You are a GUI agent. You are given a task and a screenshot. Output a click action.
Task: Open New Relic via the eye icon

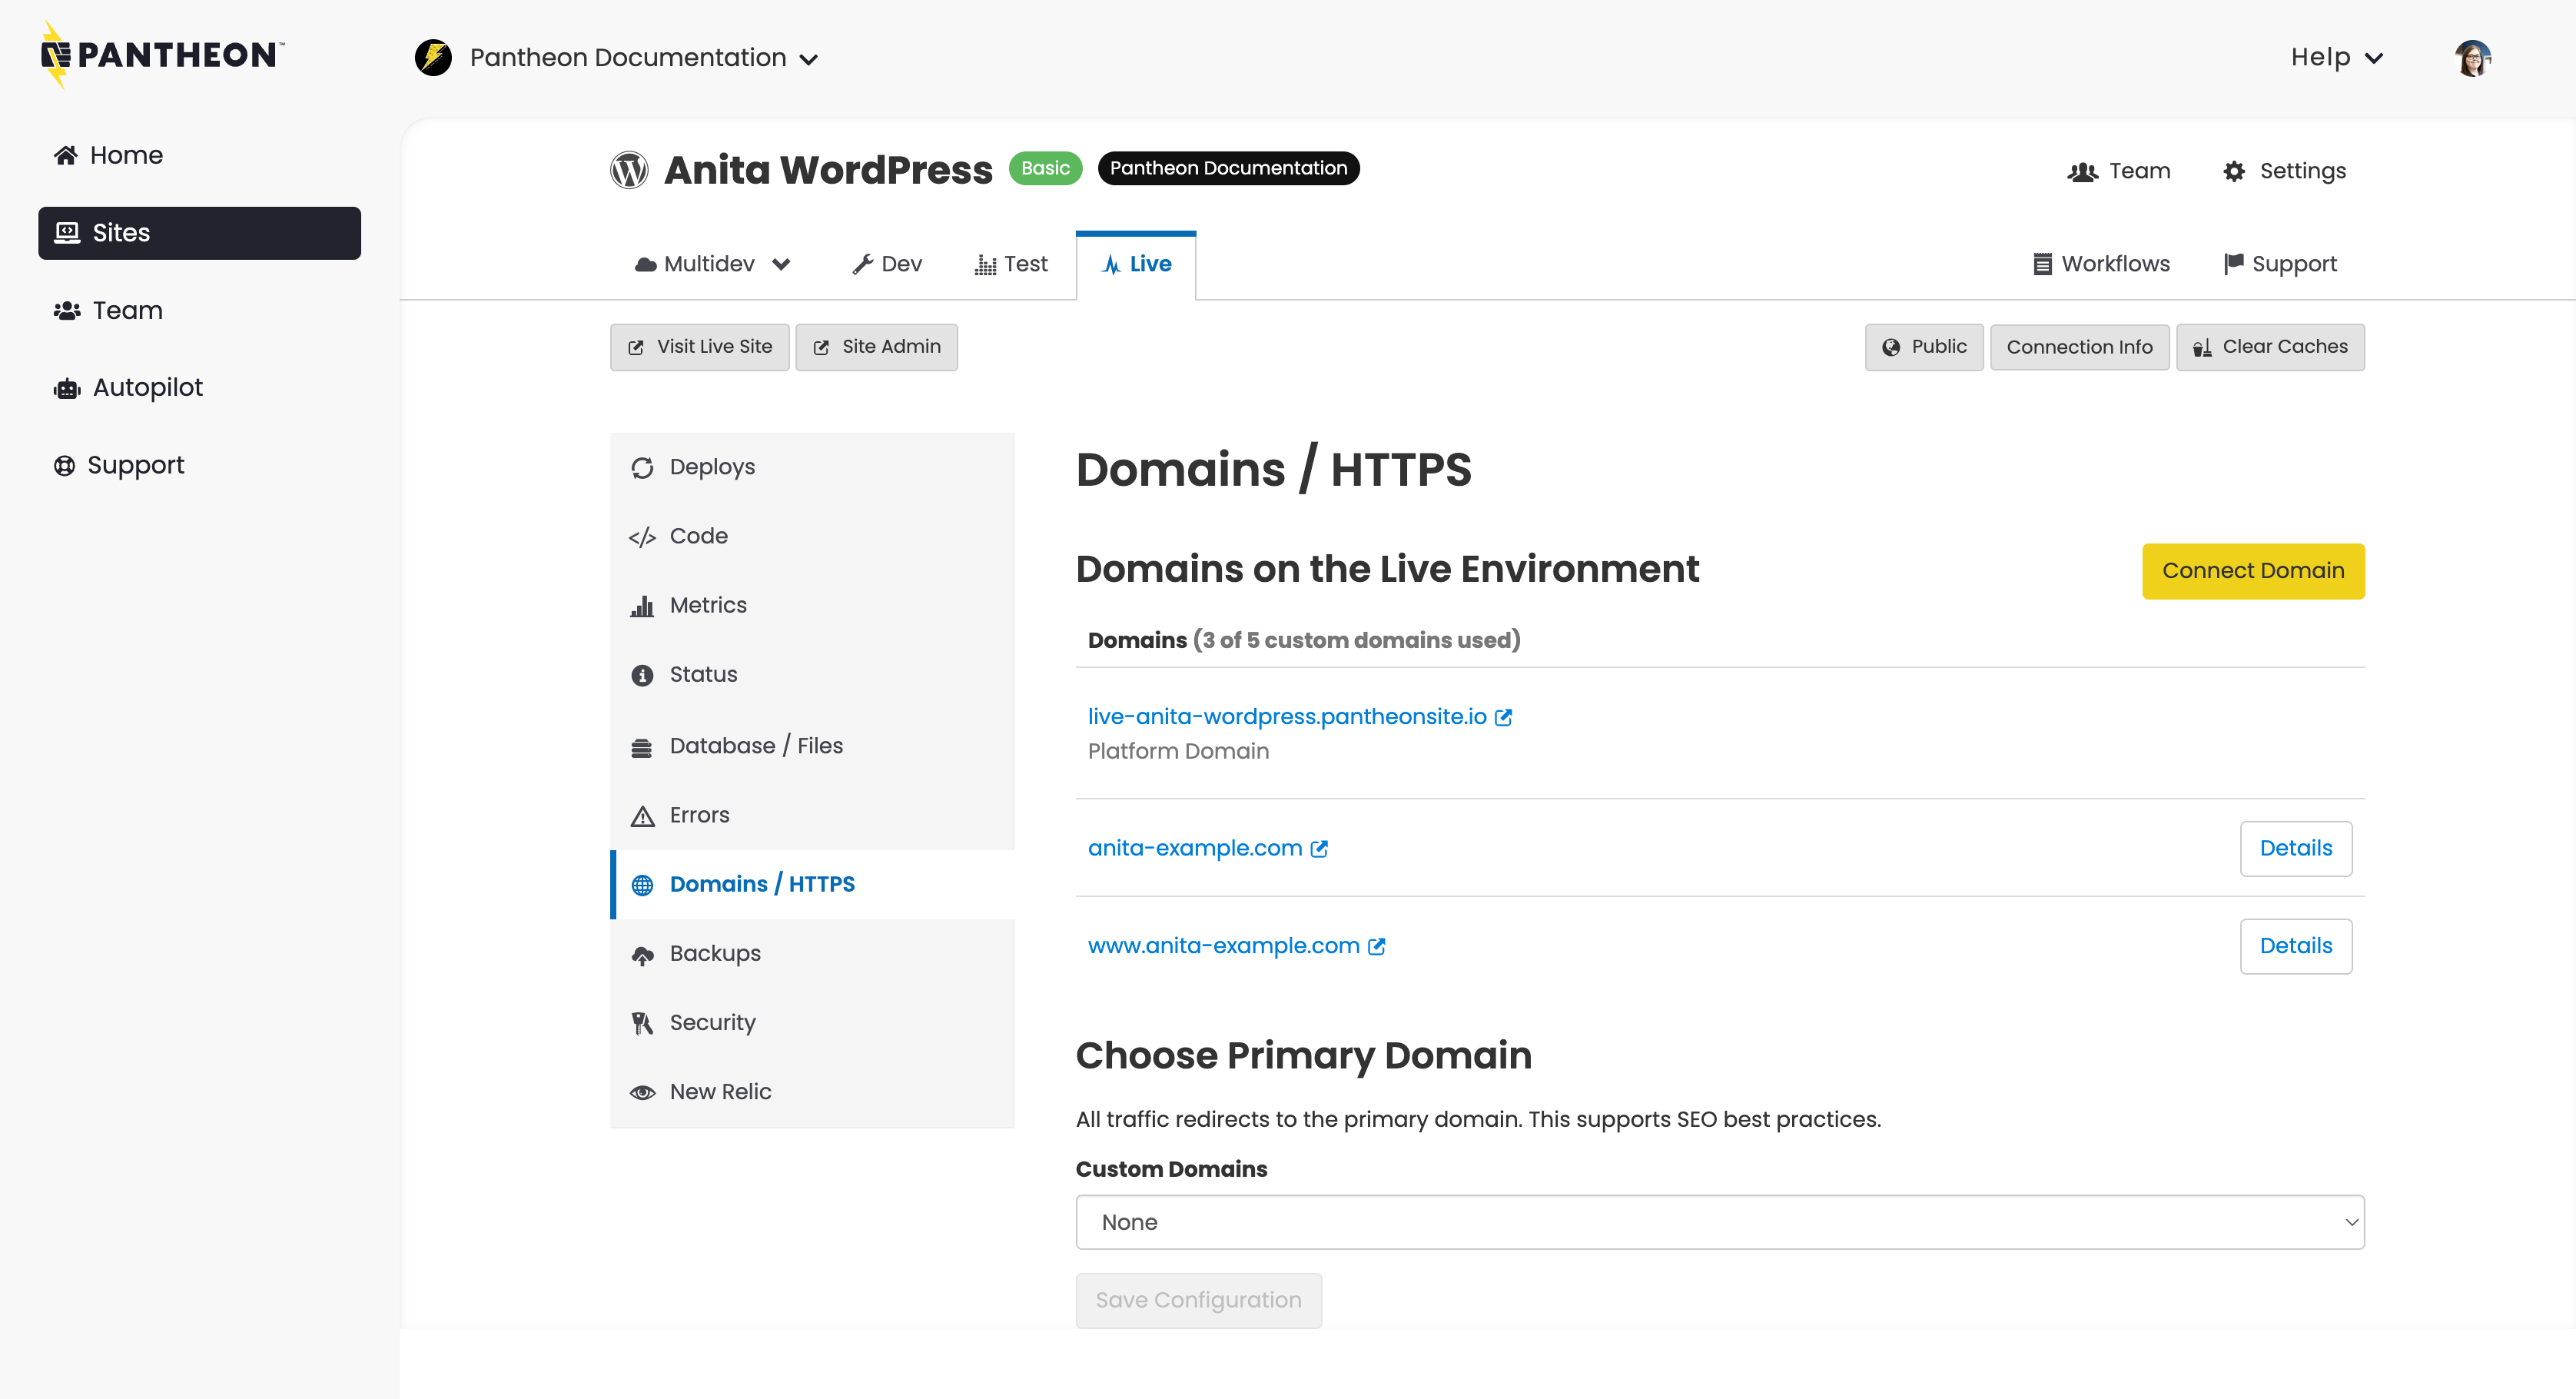[x=641, y=1091]
